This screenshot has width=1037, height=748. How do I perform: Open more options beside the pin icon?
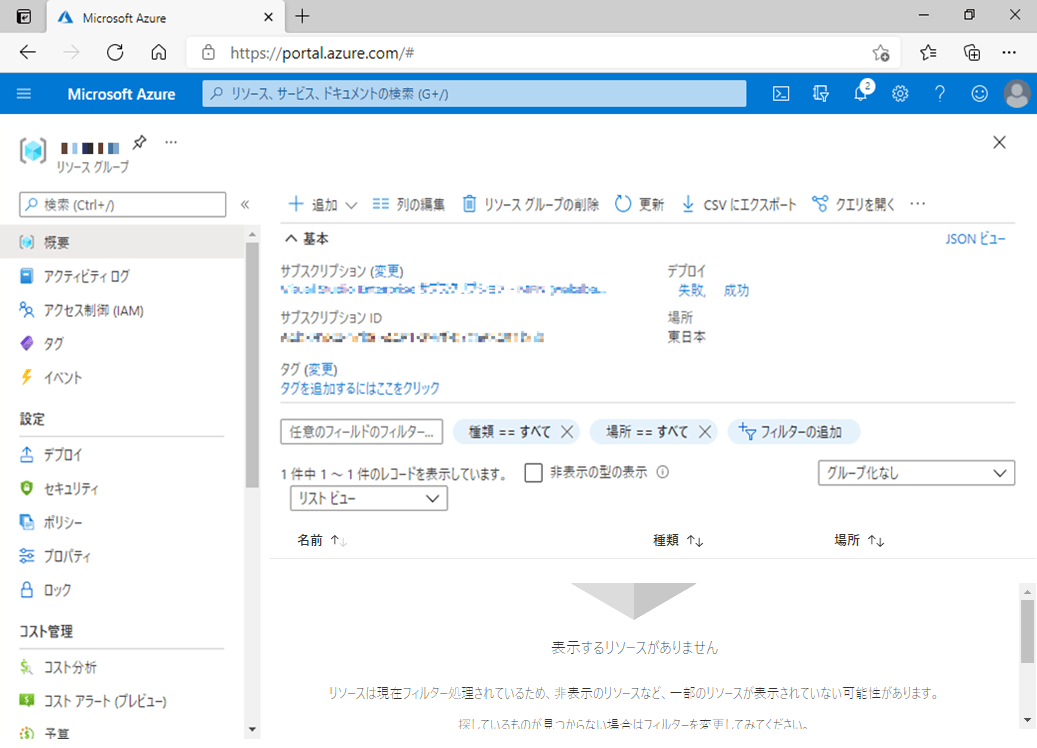pyautogui.click(x=171, y=142)
